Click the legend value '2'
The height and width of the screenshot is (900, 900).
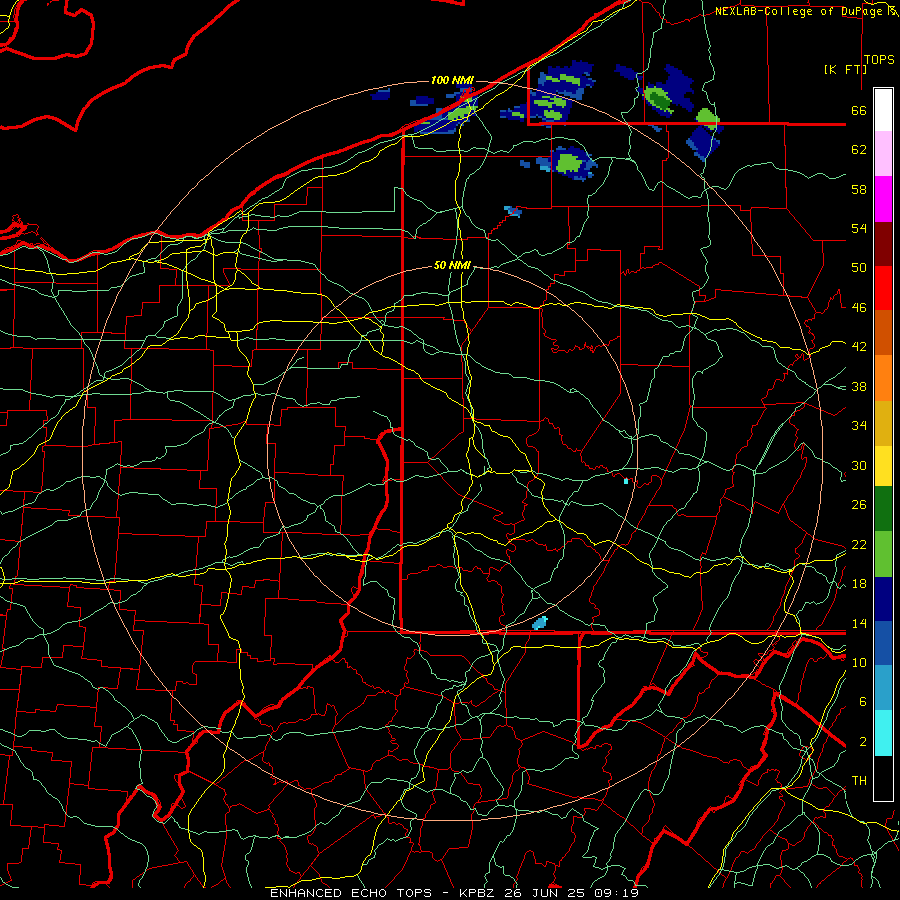pyautogui.click(x=862, y=742)
